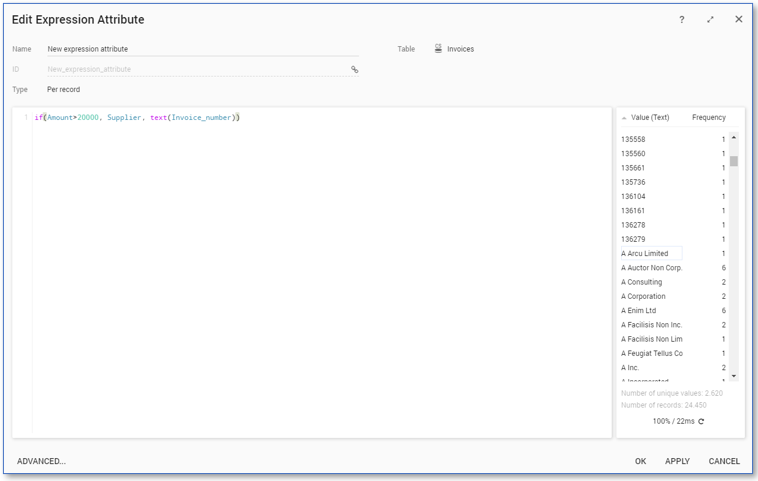The height and width of the screenshot is (481, 758).
Task: Click the value list scrollbar thumb
Action: click(734, 161)
